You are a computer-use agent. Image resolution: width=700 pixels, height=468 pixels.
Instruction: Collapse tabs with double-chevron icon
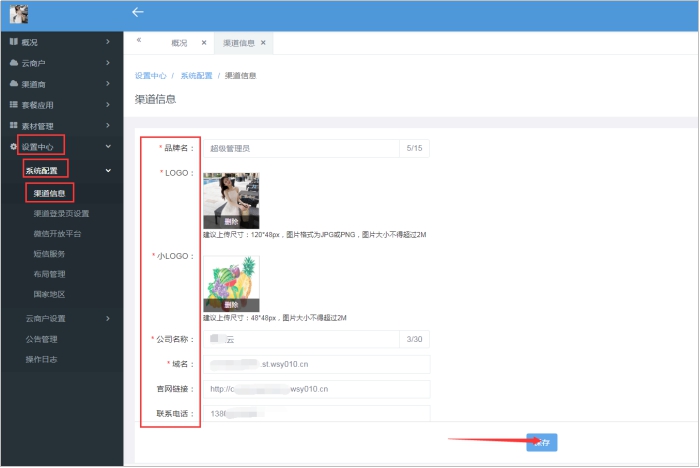tap(139, 40)
